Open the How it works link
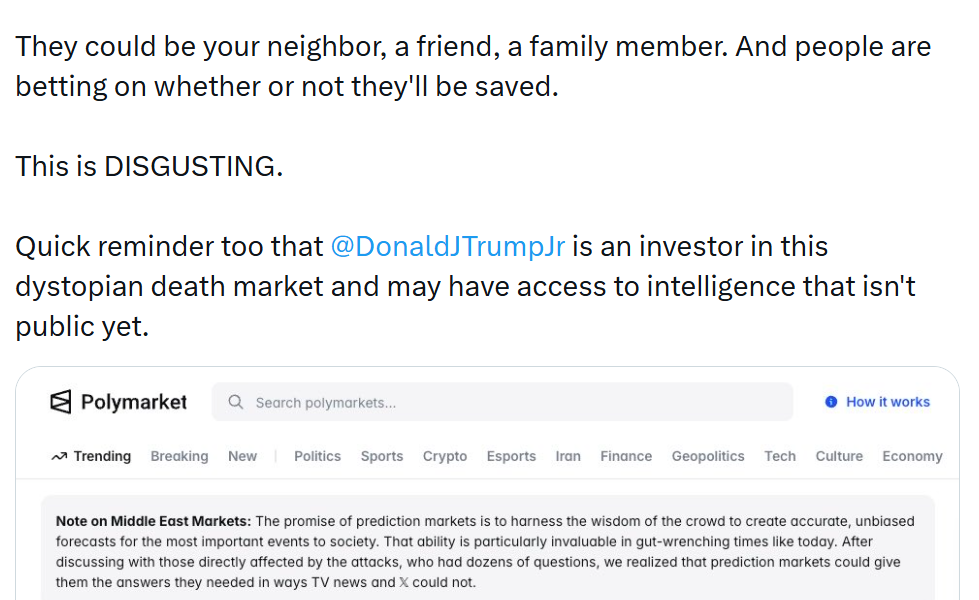The width and height of the screenshot is (979, 600). click(x=887, y=402)
